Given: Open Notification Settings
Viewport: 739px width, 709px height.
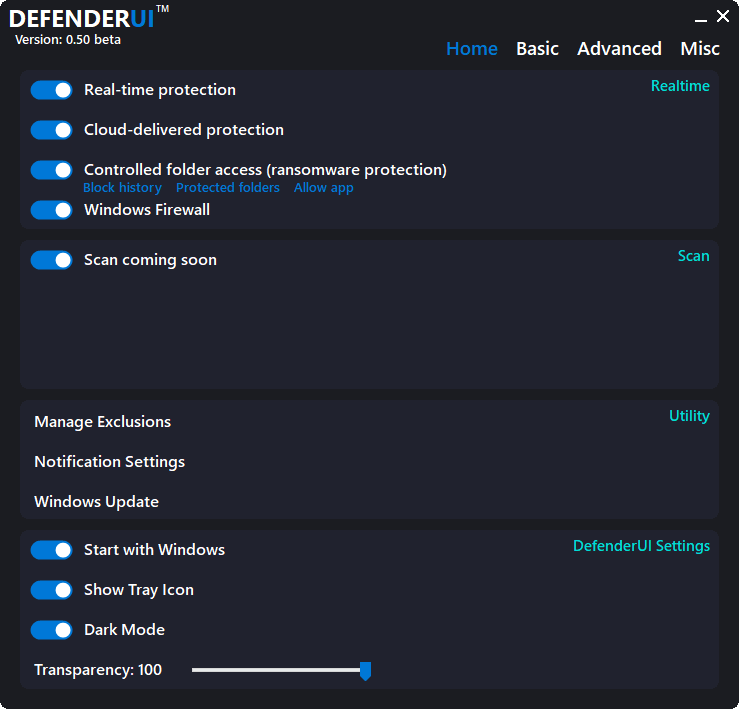Looking at the screenshot, I should pyautogui.click(x=109, y=462).
